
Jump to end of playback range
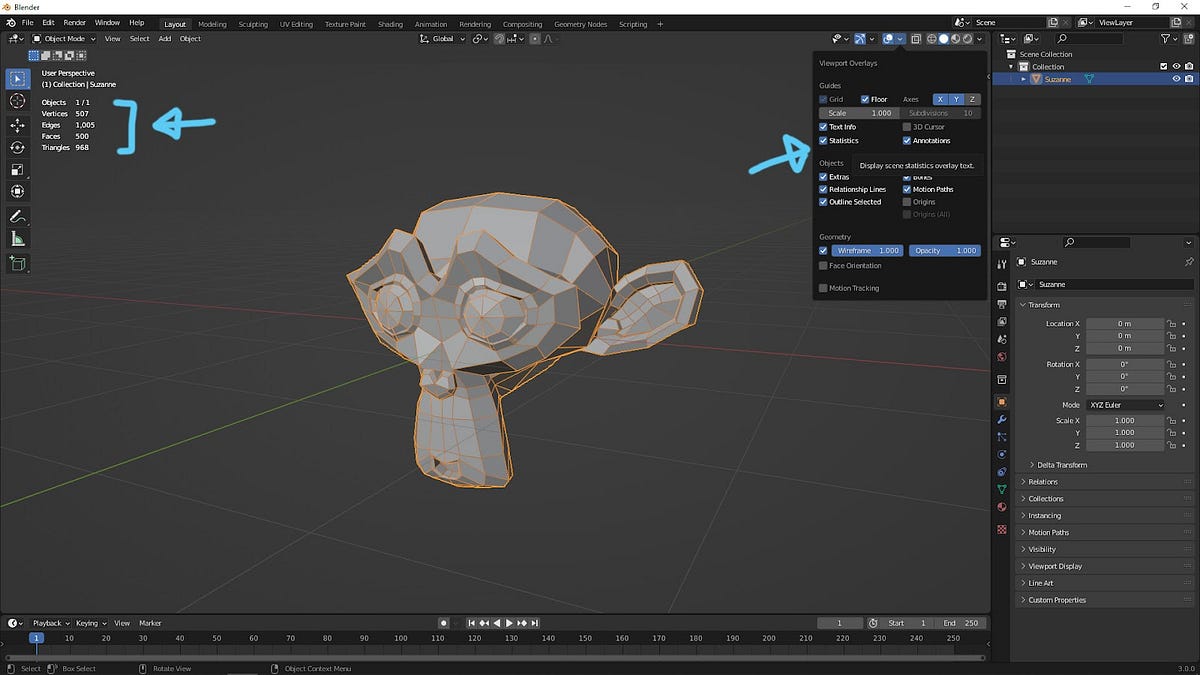(x=535, y=623)
